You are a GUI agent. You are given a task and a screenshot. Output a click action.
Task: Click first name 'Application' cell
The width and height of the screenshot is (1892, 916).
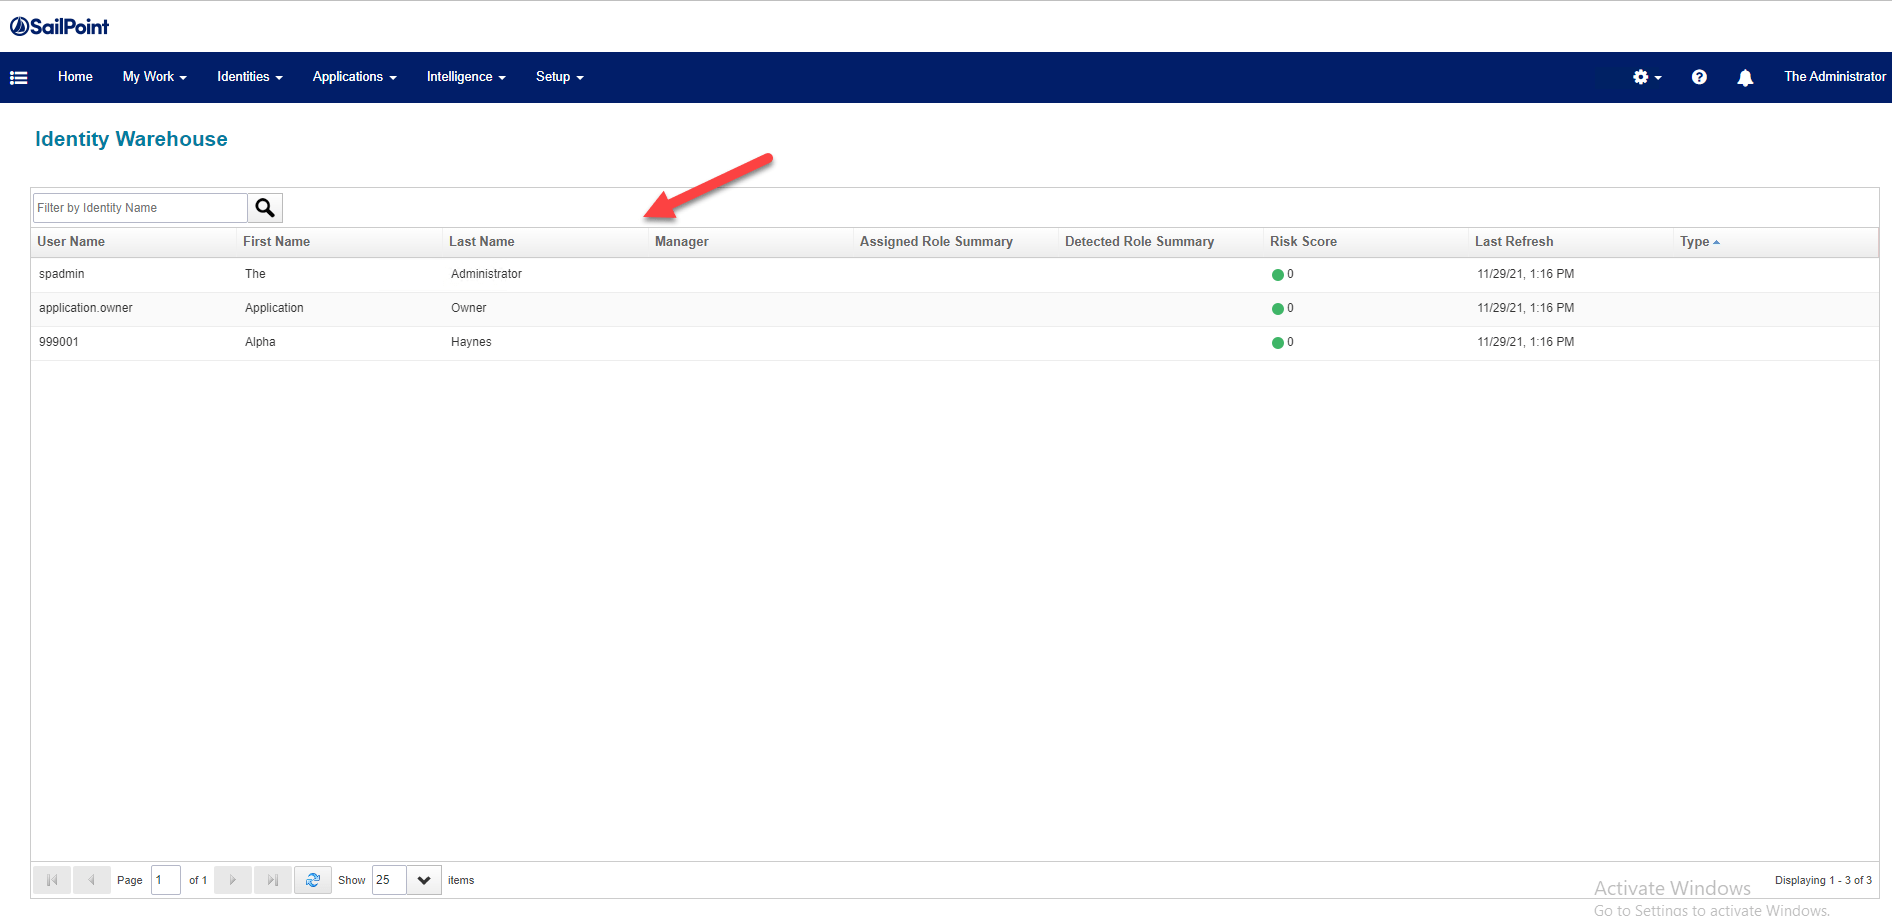(x=274, y=308)
